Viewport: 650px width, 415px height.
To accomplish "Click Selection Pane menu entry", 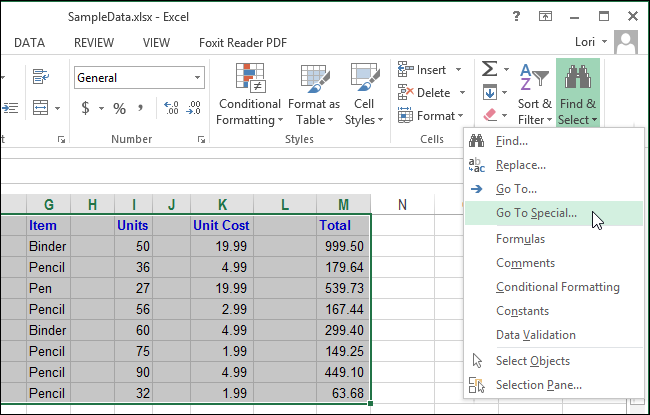I will [x=538, y=385].
